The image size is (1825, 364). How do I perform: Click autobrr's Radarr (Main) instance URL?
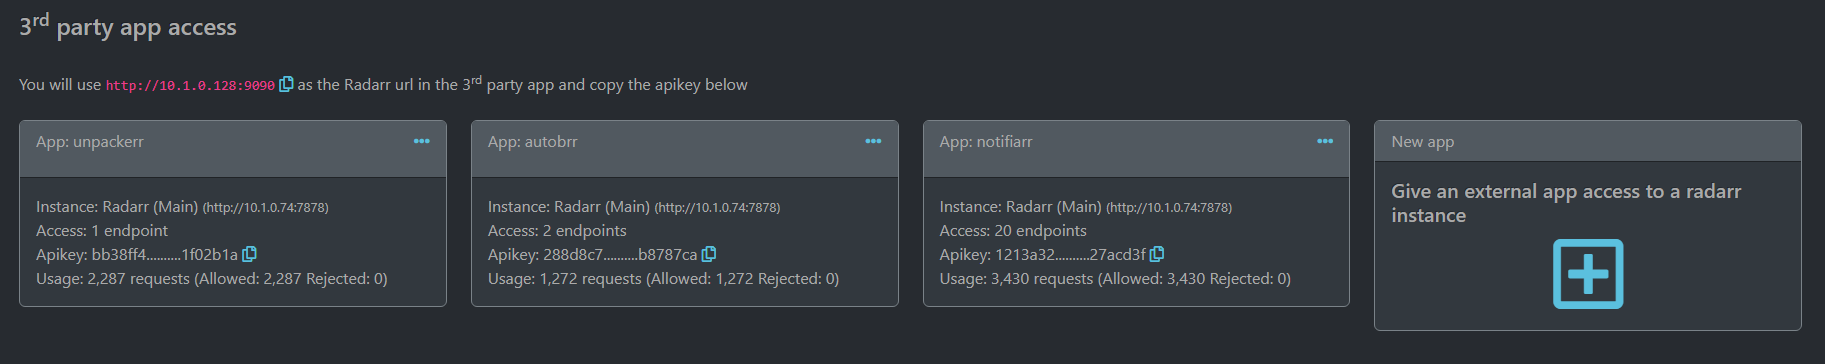[x=717, y=208]
